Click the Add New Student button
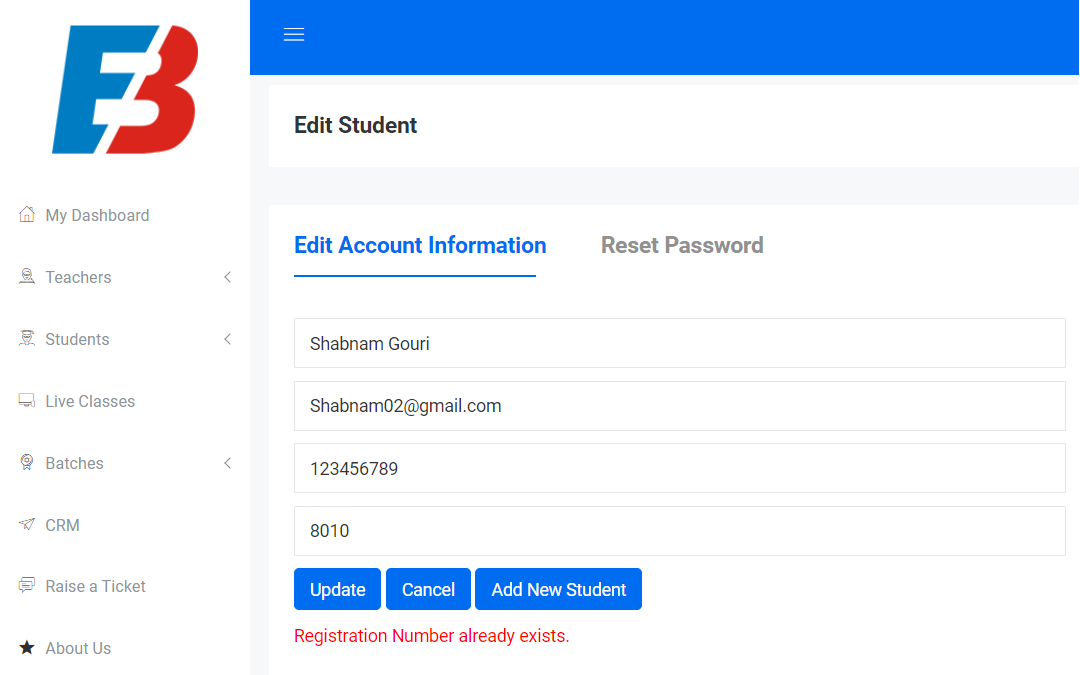This screenshot has height=675, width=1080. (558, 589)
